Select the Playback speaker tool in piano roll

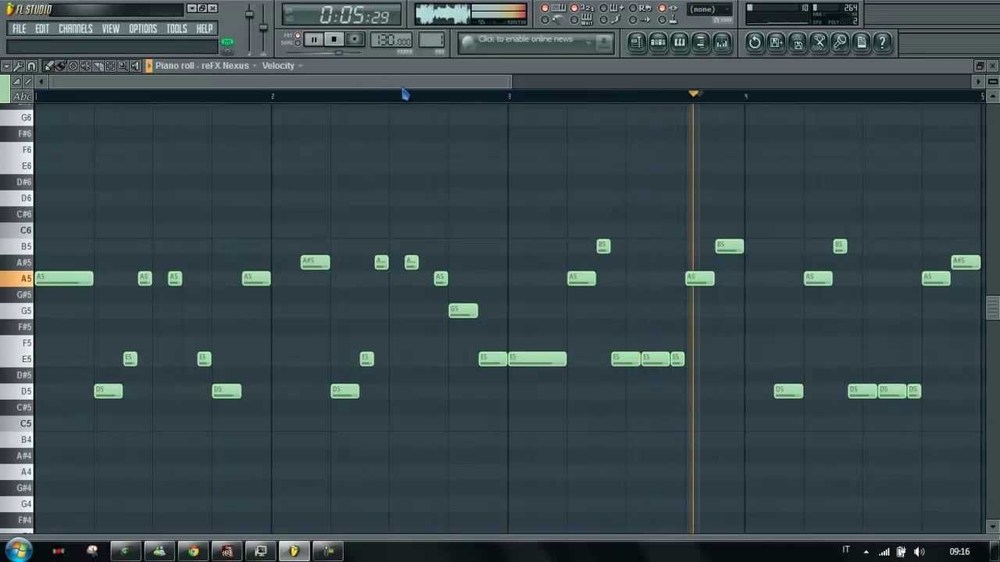[135, 66]
